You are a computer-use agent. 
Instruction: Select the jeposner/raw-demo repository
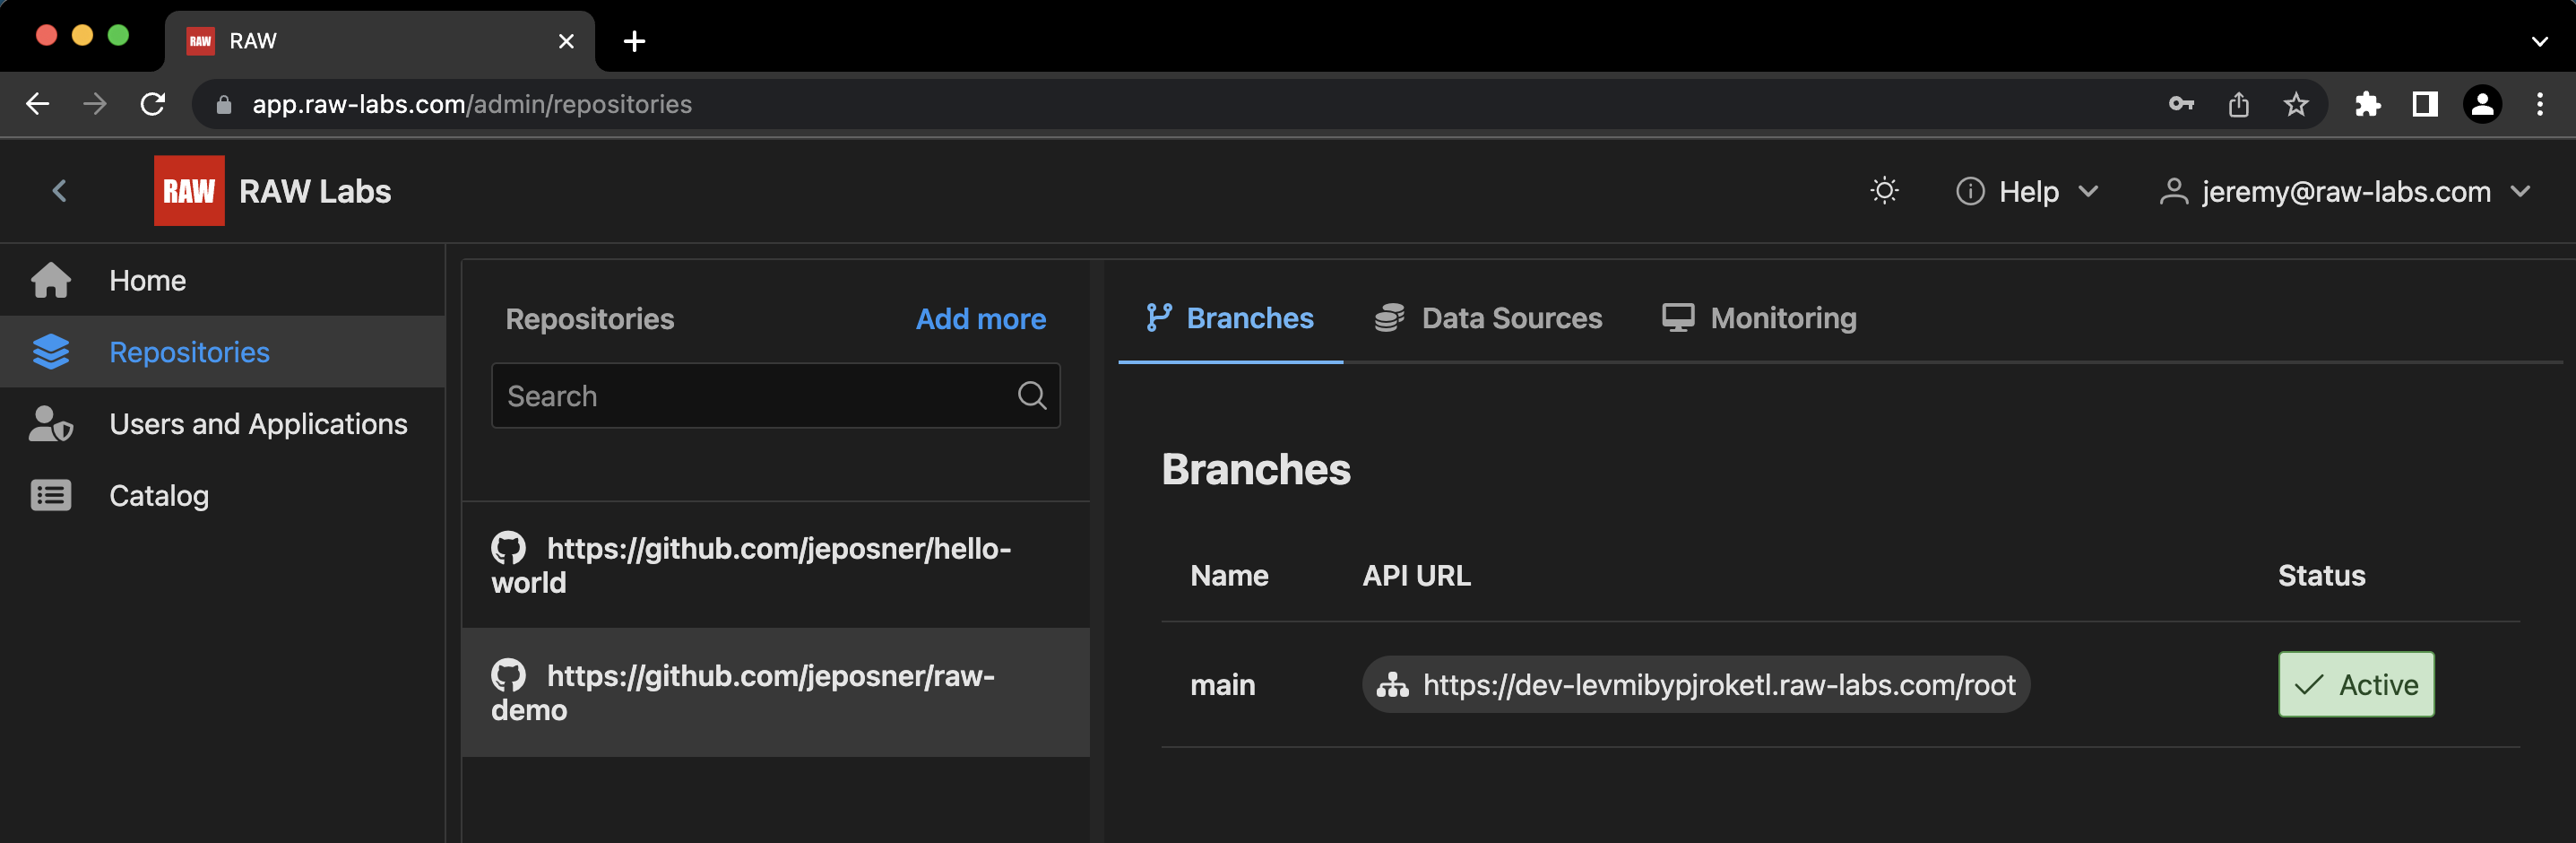[775, 692]
